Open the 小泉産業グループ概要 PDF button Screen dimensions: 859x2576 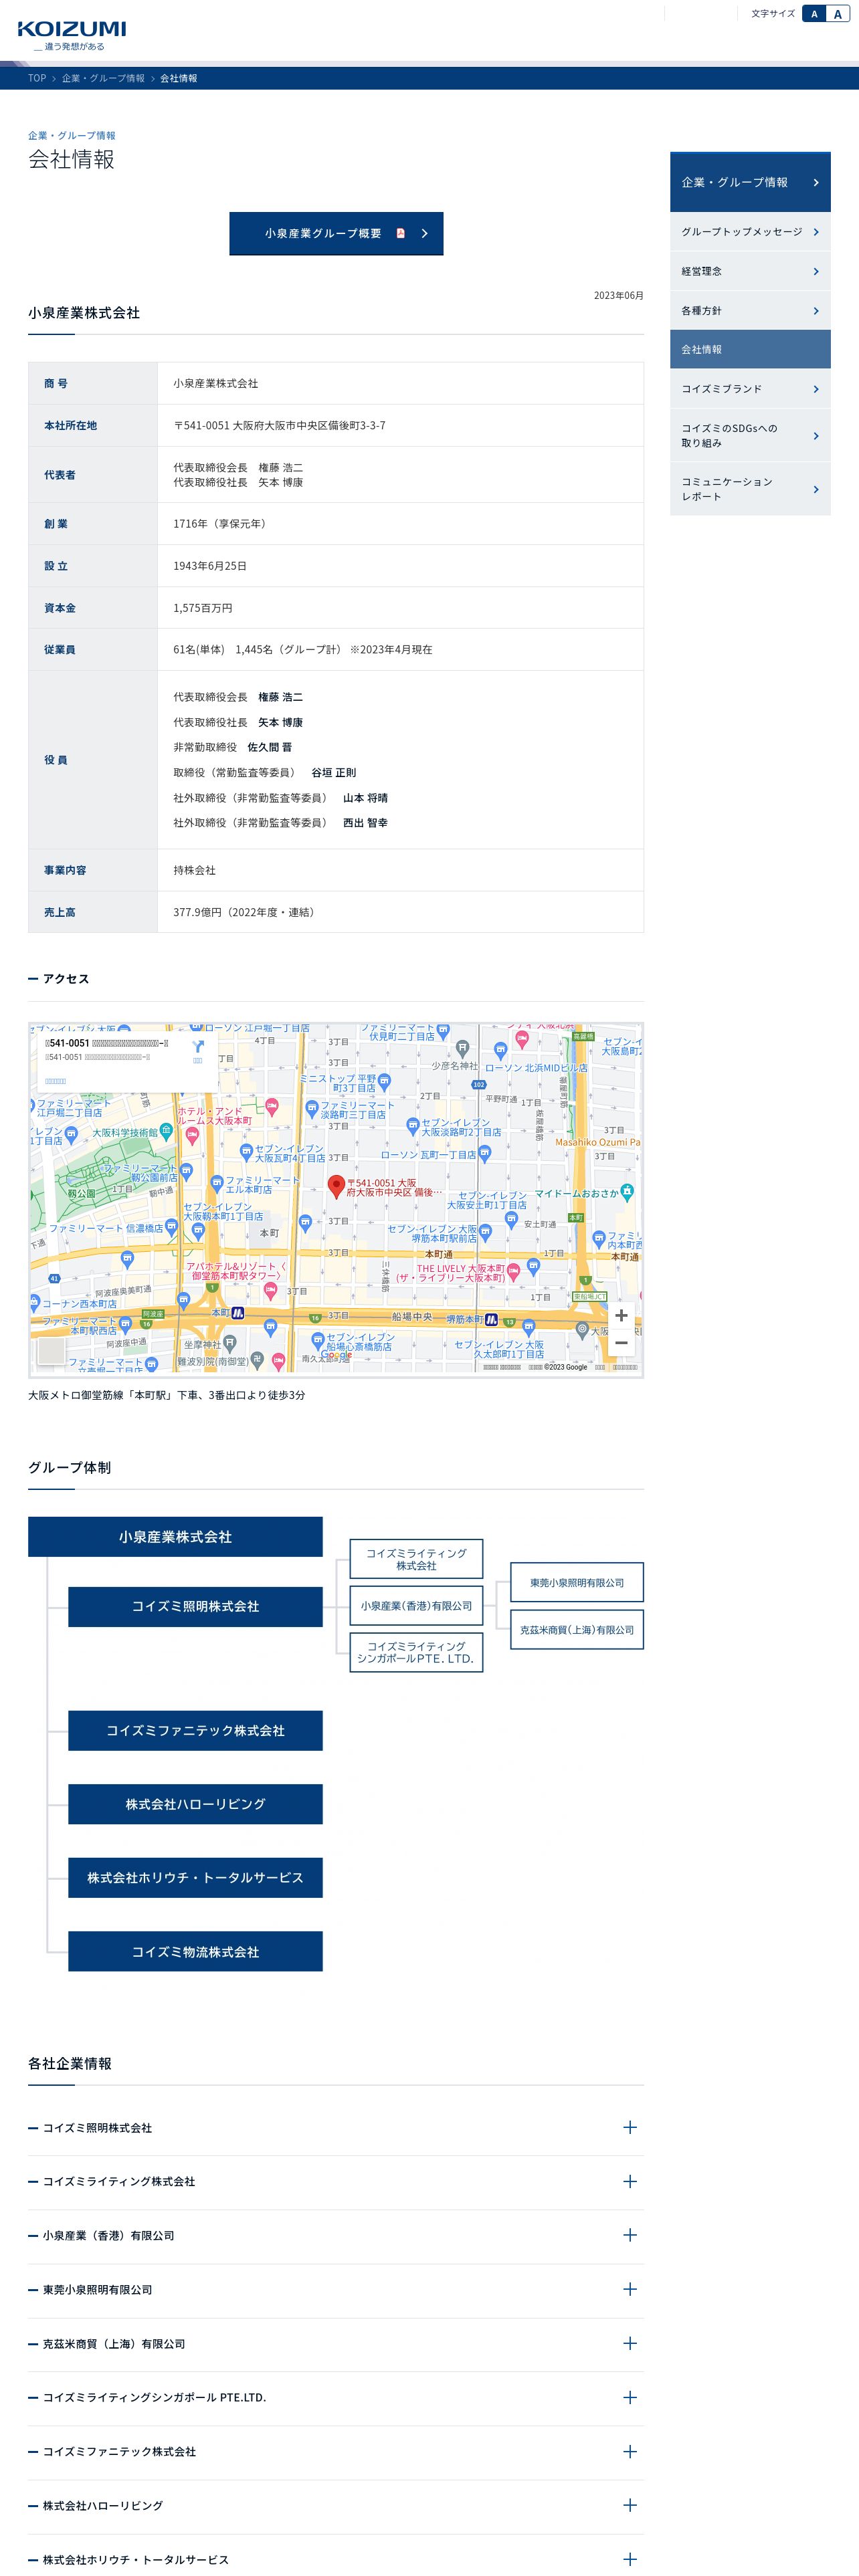point(336,233)
